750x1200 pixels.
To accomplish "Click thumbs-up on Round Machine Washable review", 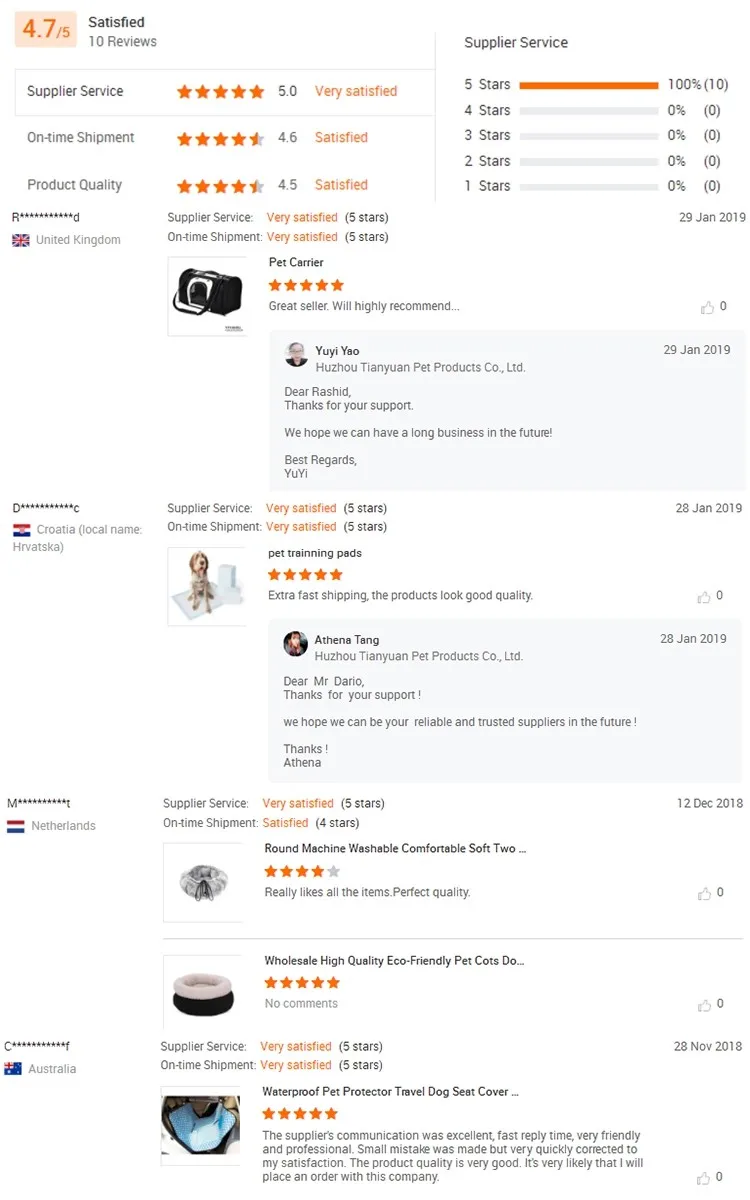I will (x=705, y=893).
